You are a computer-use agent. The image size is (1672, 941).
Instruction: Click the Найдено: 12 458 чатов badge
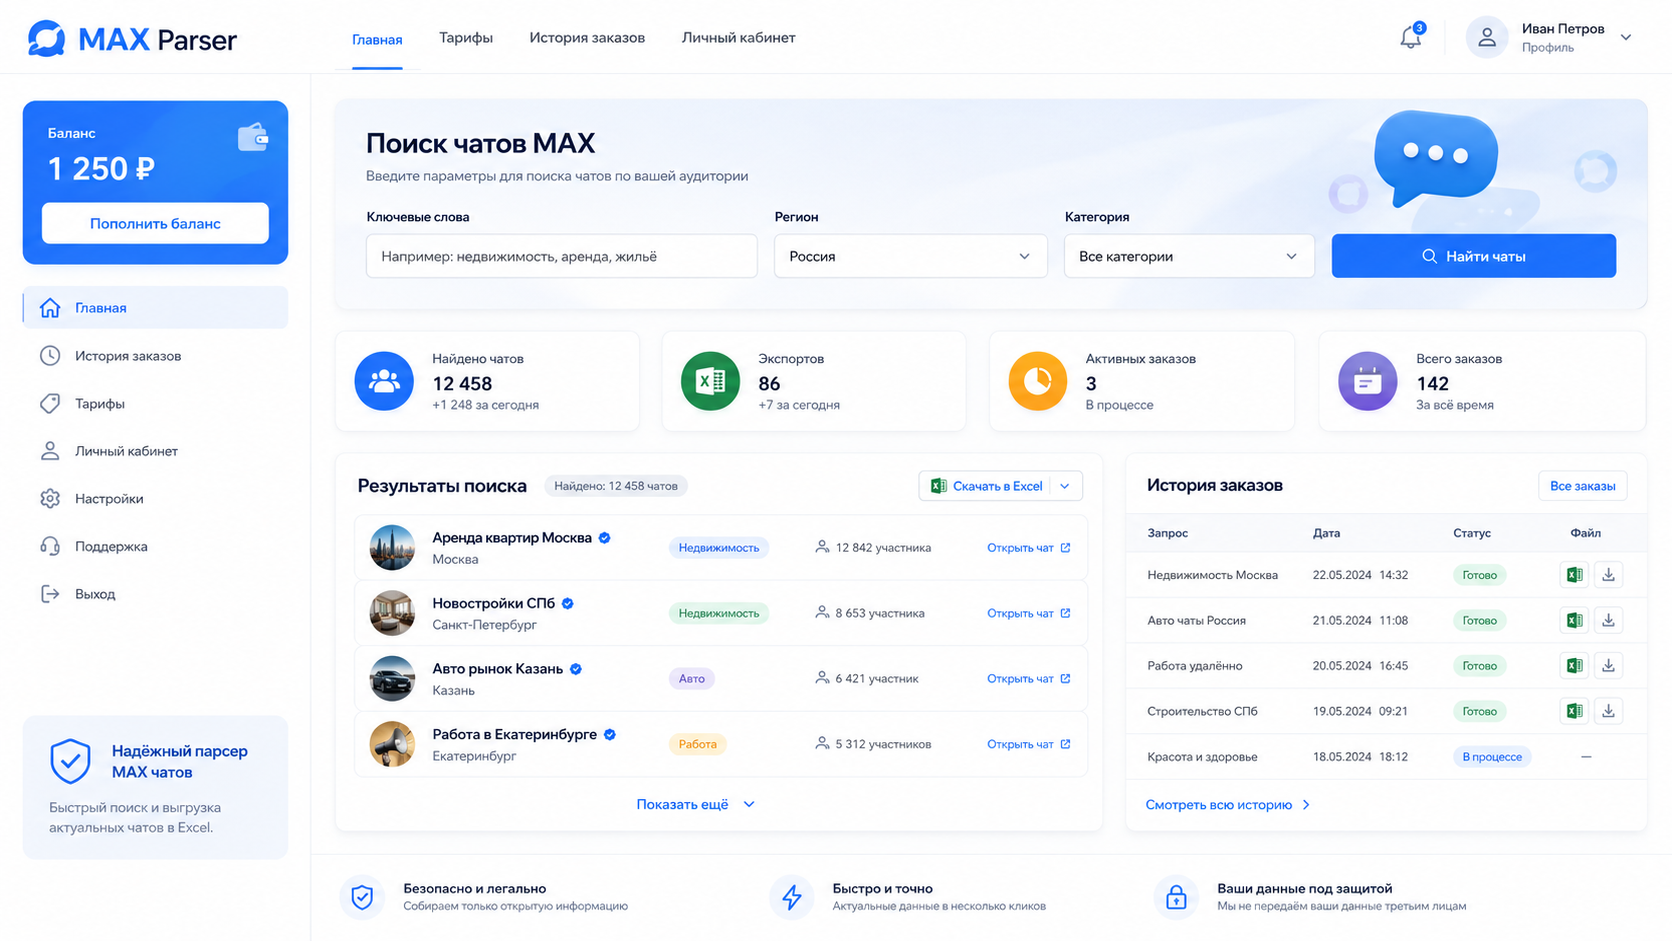[616, 486]
